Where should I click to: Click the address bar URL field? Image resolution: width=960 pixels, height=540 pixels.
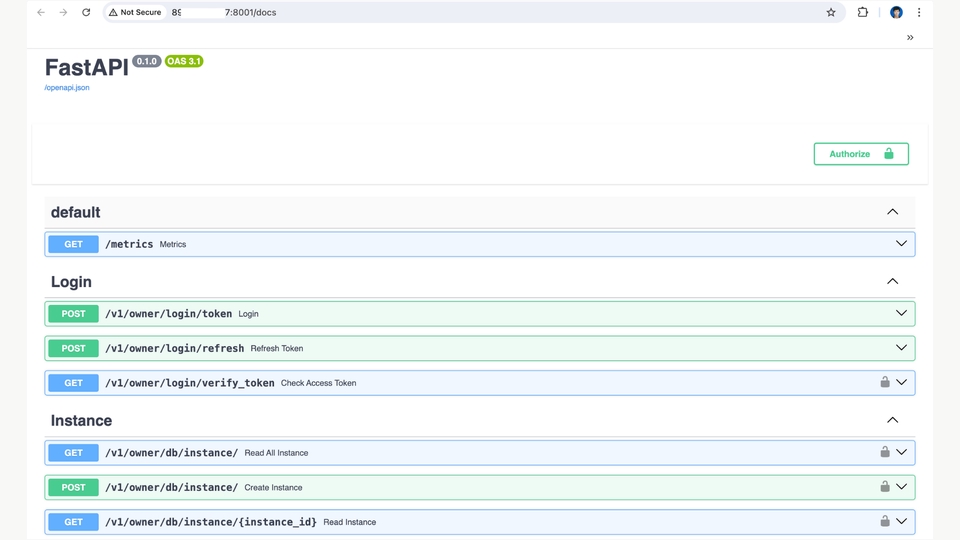click(x=474, y=12)
